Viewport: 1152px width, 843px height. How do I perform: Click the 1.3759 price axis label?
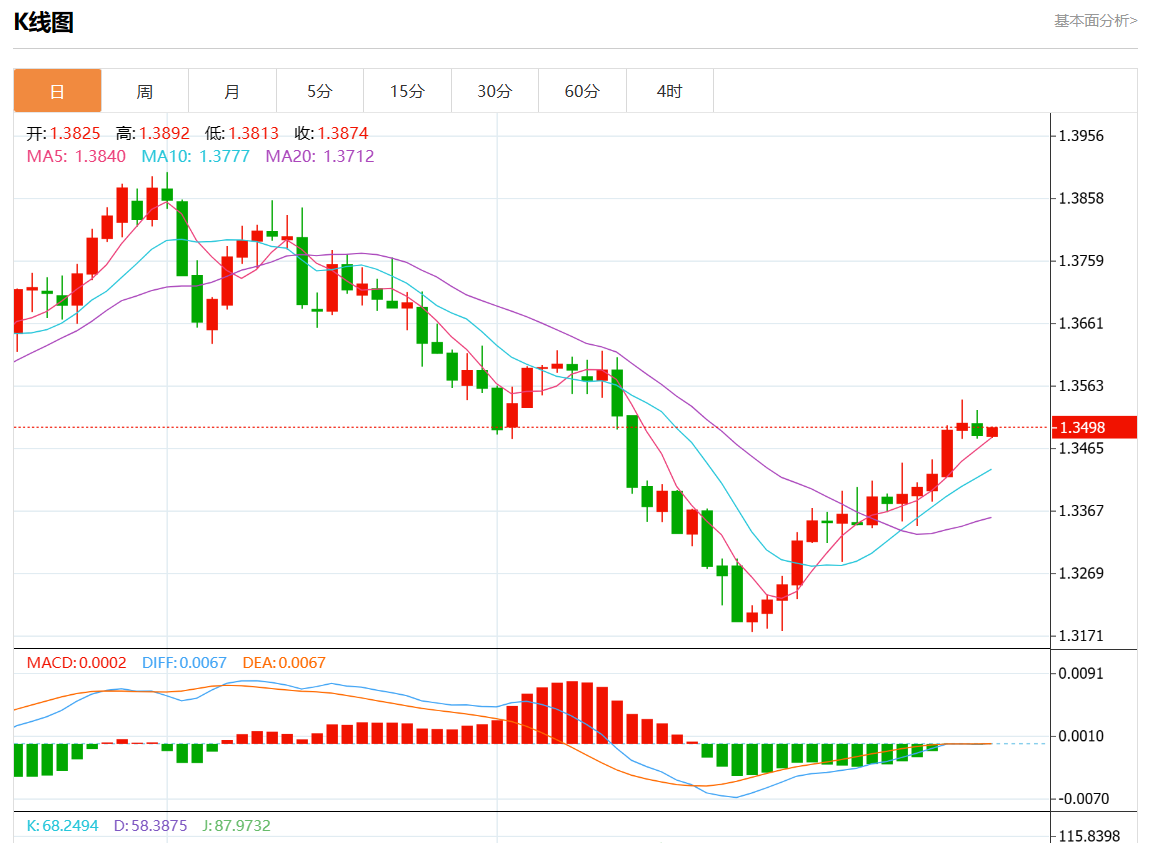coord(1081,260)
